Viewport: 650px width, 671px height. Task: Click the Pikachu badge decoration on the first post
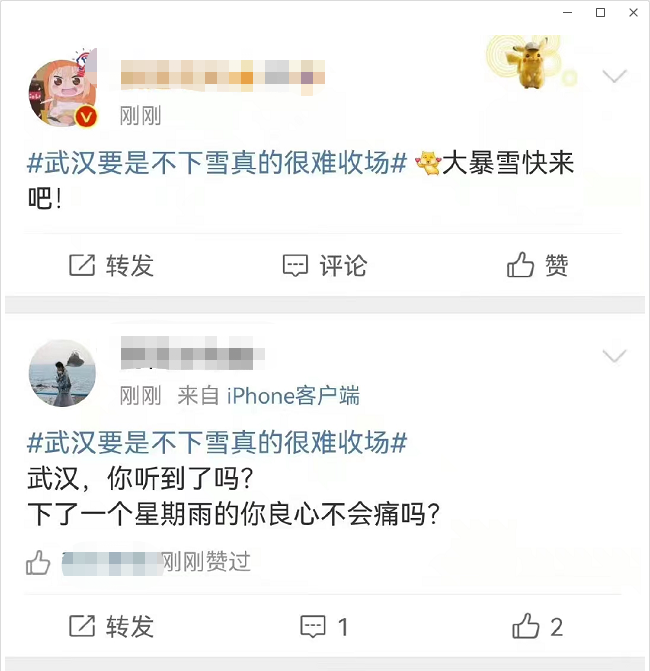532,62
